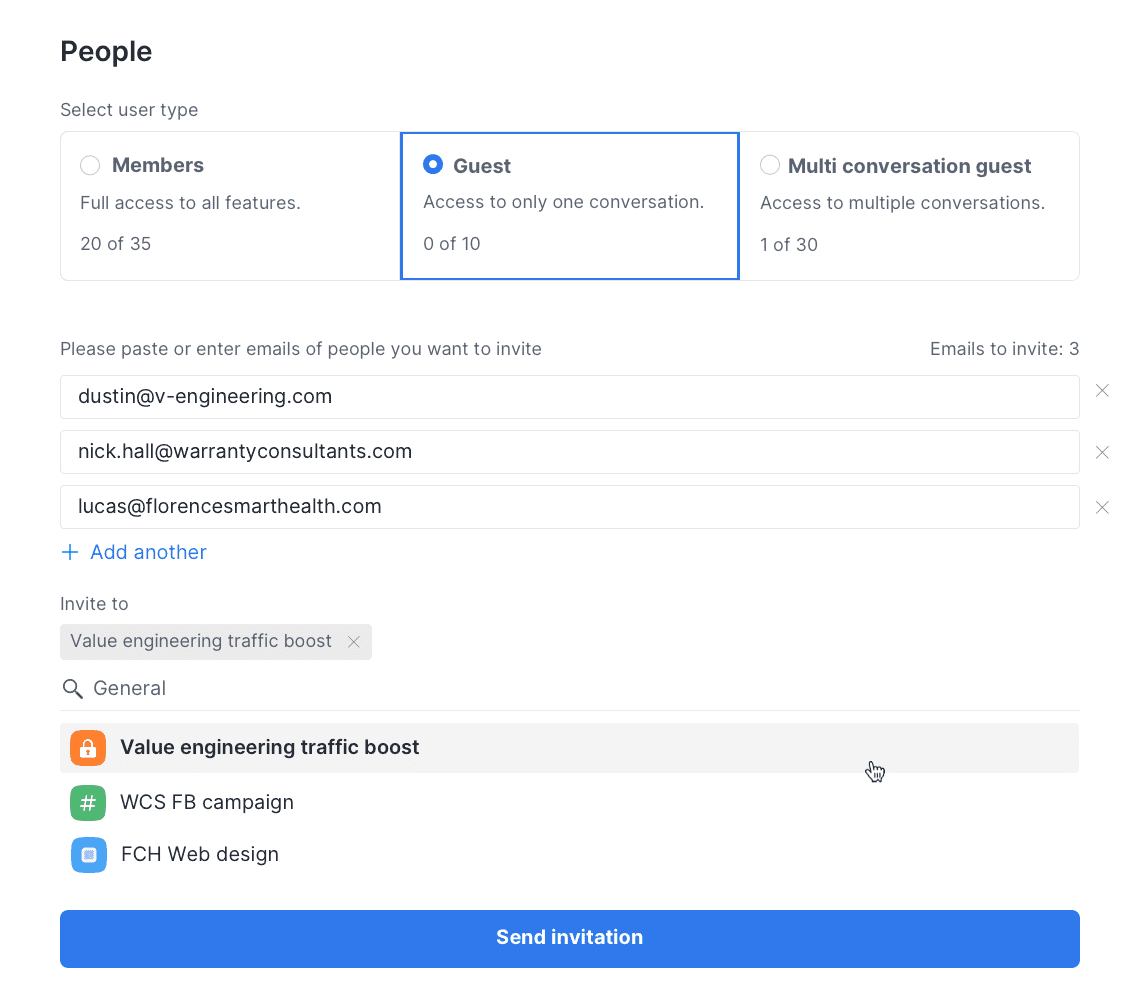This screenshot has width=1140, height=1008.
Task: Pick FCH Web design conversation
Action: [200, 855]
